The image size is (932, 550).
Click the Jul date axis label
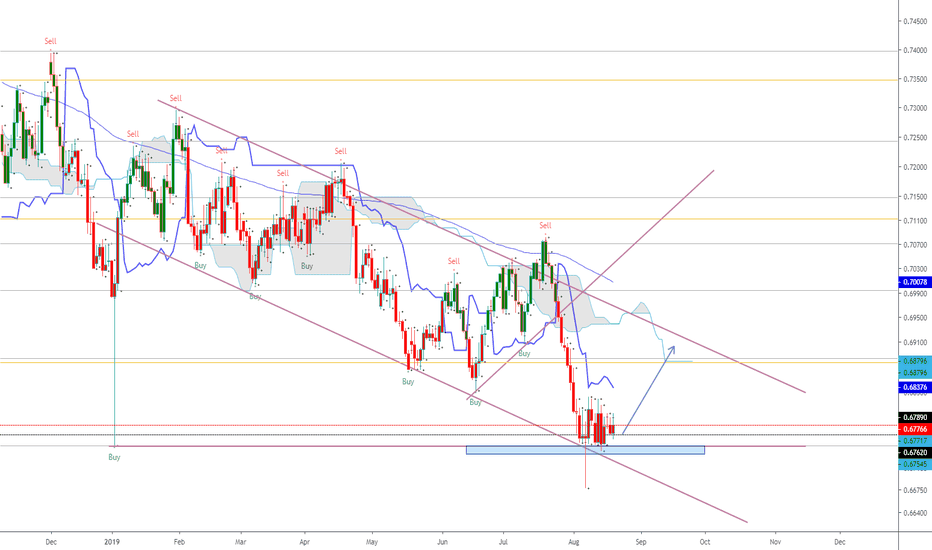click(503, 542)
